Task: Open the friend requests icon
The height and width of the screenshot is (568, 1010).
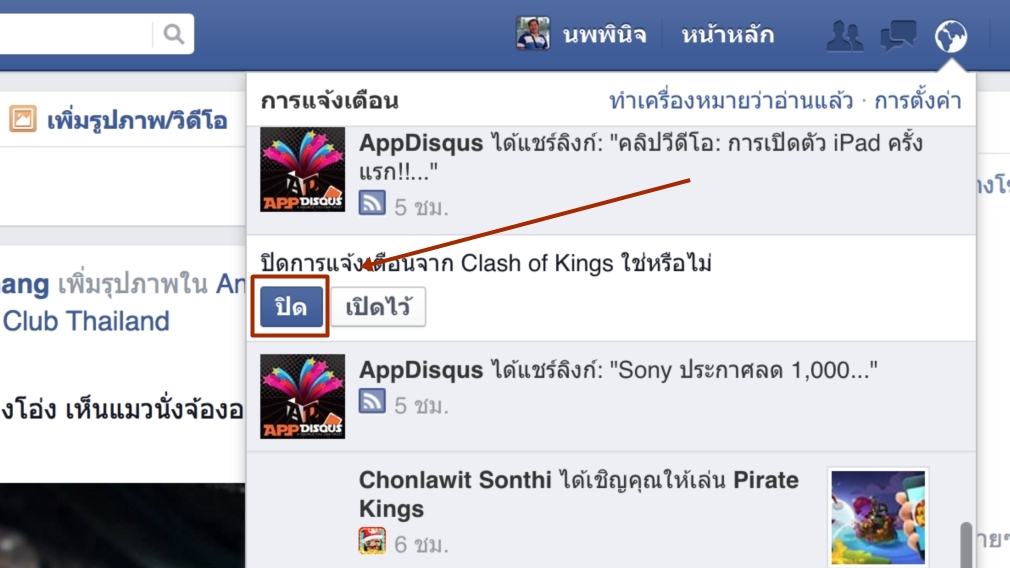Action: point(844,35)
